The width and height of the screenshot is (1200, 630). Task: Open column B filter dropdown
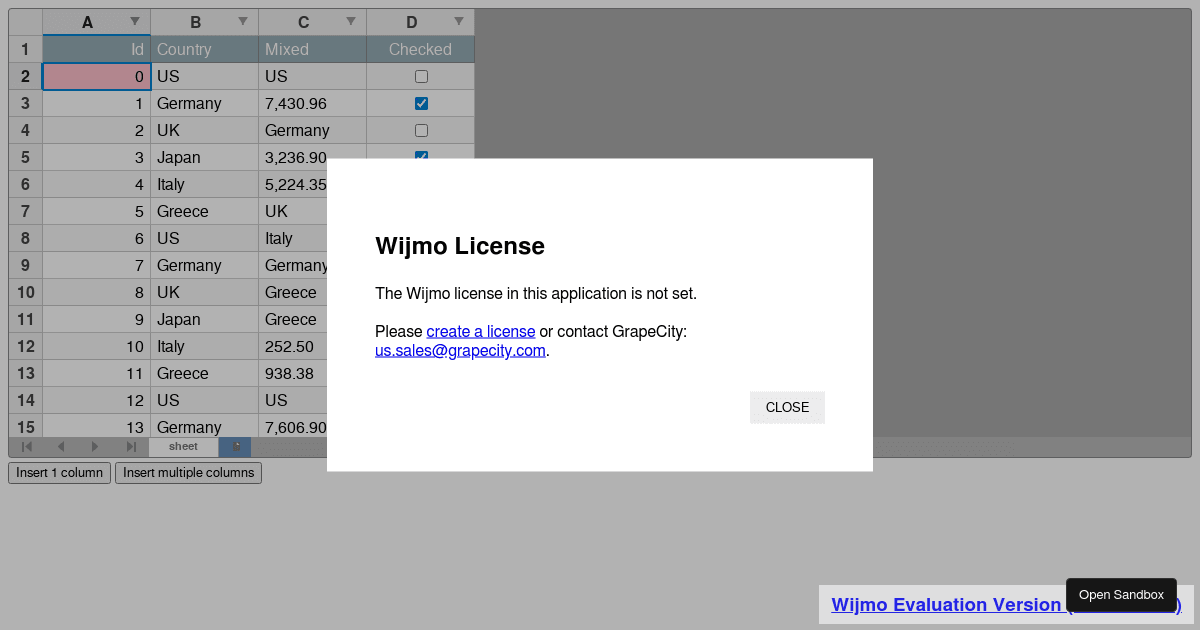coord(243,22)
